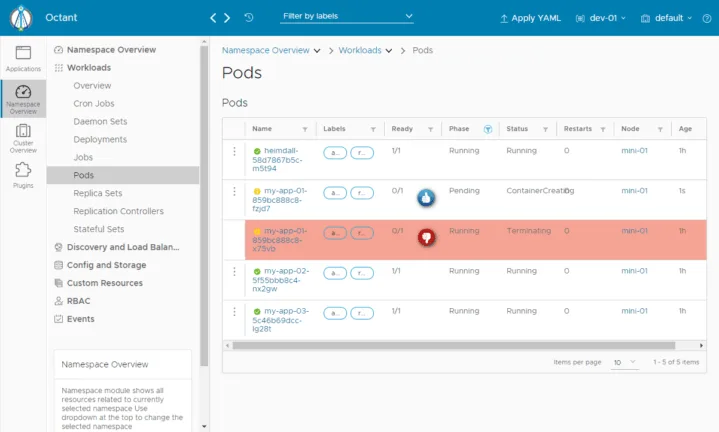
Task: Click the Workloads breadcrumb link
Action: click(360, 50)
